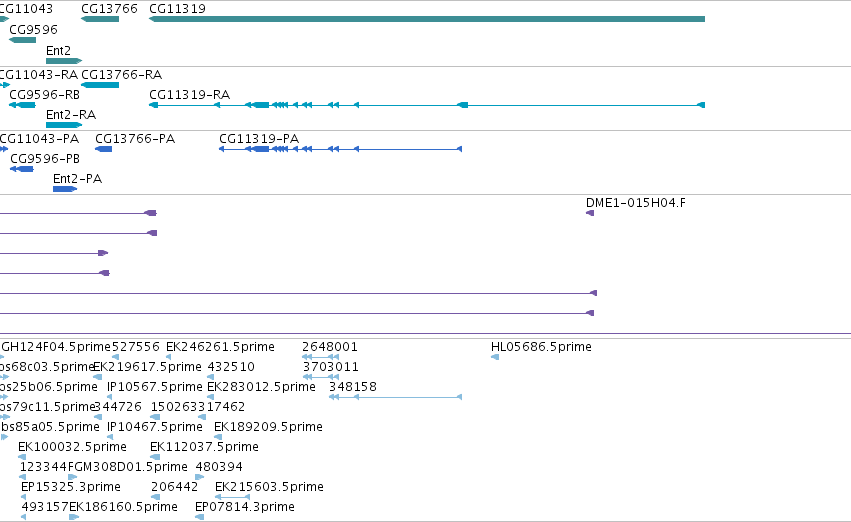The width and height of the screenshot is (851, 522).
Task: Select transcript CG9596-RB
Action: point(22,105)
